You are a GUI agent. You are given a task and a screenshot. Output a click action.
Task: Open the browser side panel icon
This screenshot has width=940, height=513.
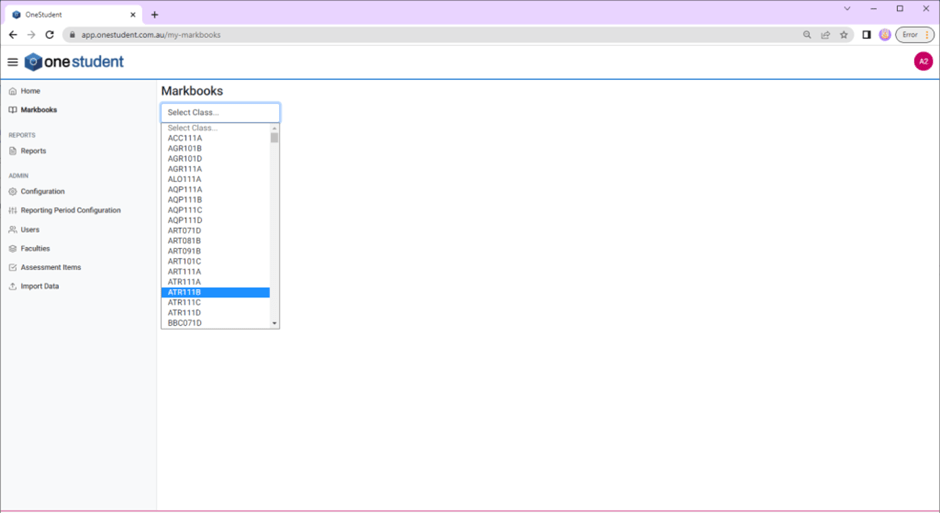point(866,34)
